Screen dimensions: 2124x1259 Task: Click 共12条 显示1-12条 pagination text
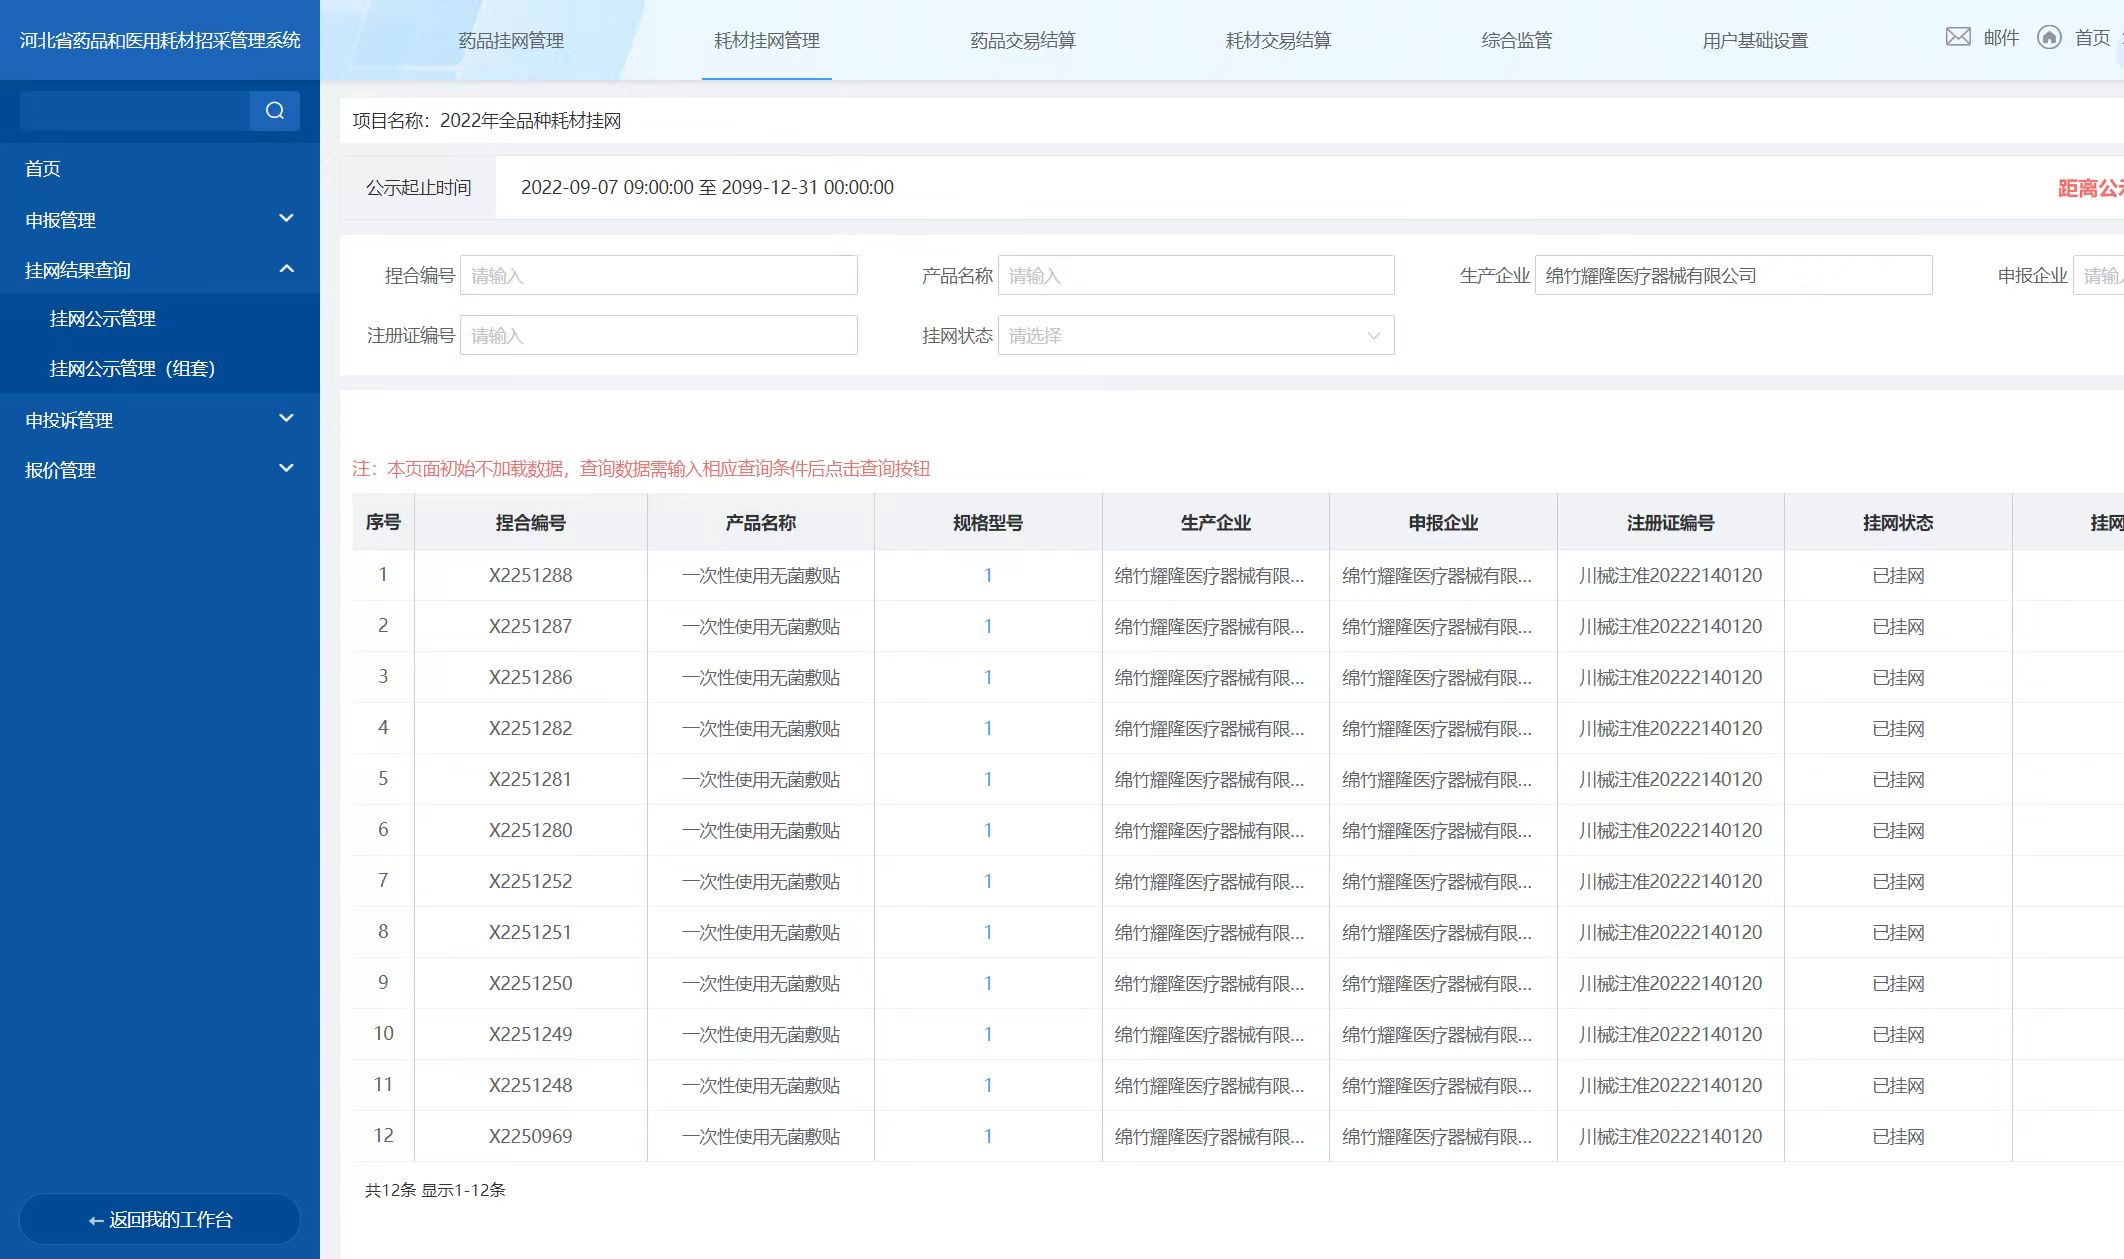tap(435, 1190)
